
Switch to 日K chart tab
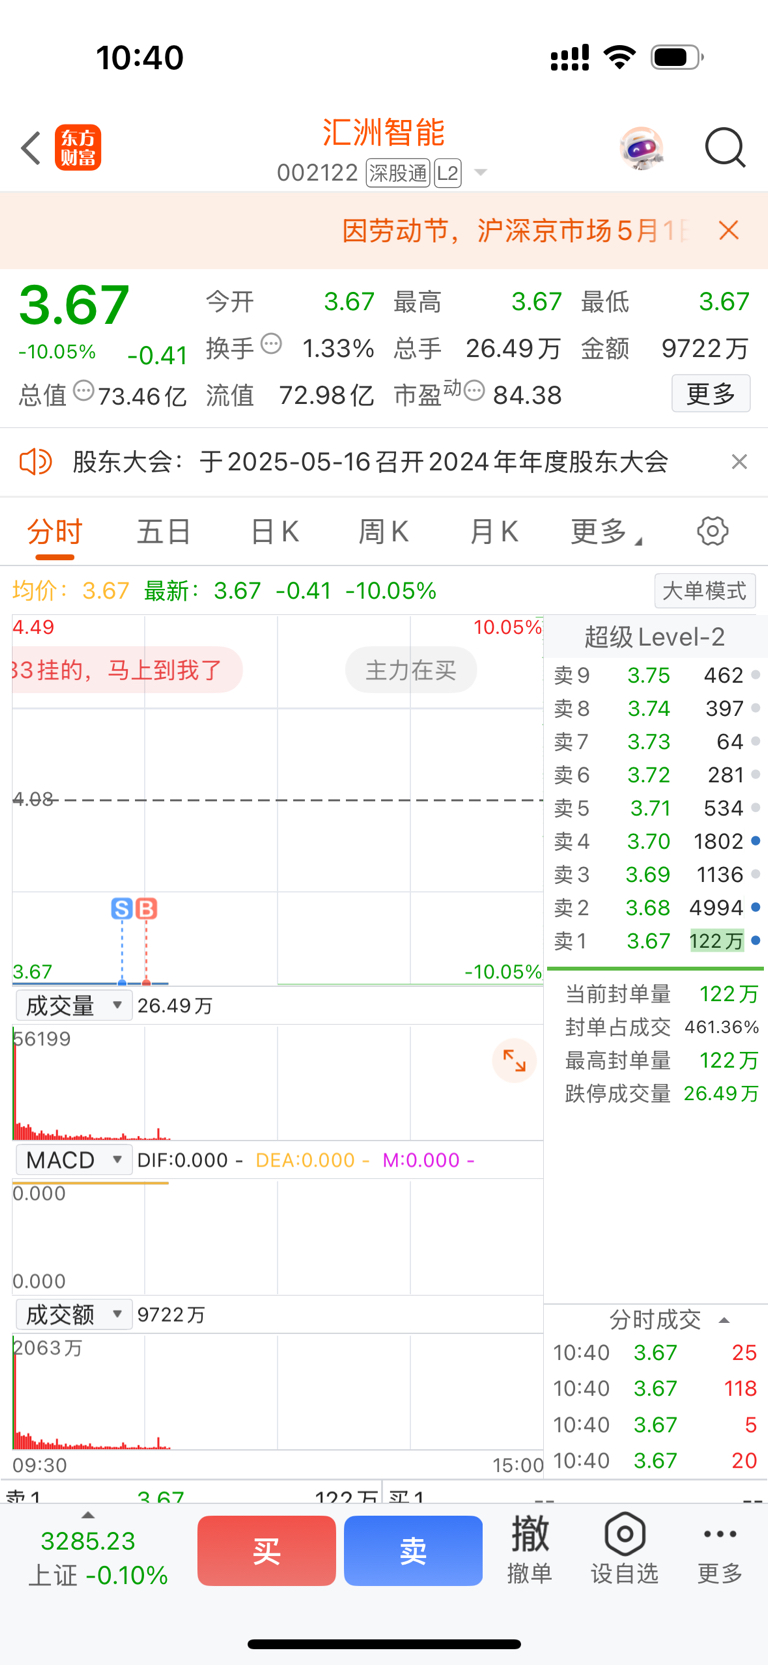point(275,531)
